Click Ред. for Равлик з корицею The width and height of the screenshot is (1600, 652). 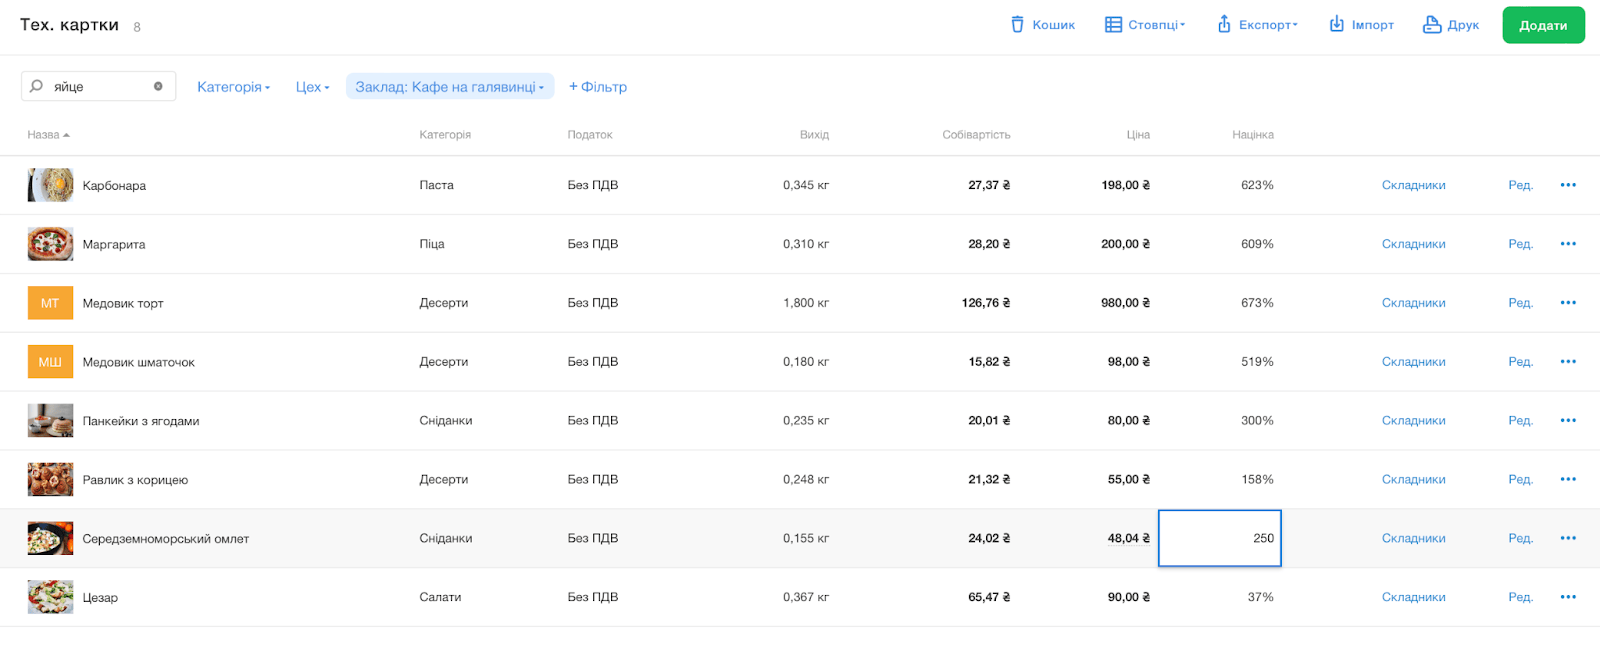pyautogui.click(x=1520, y=480)
